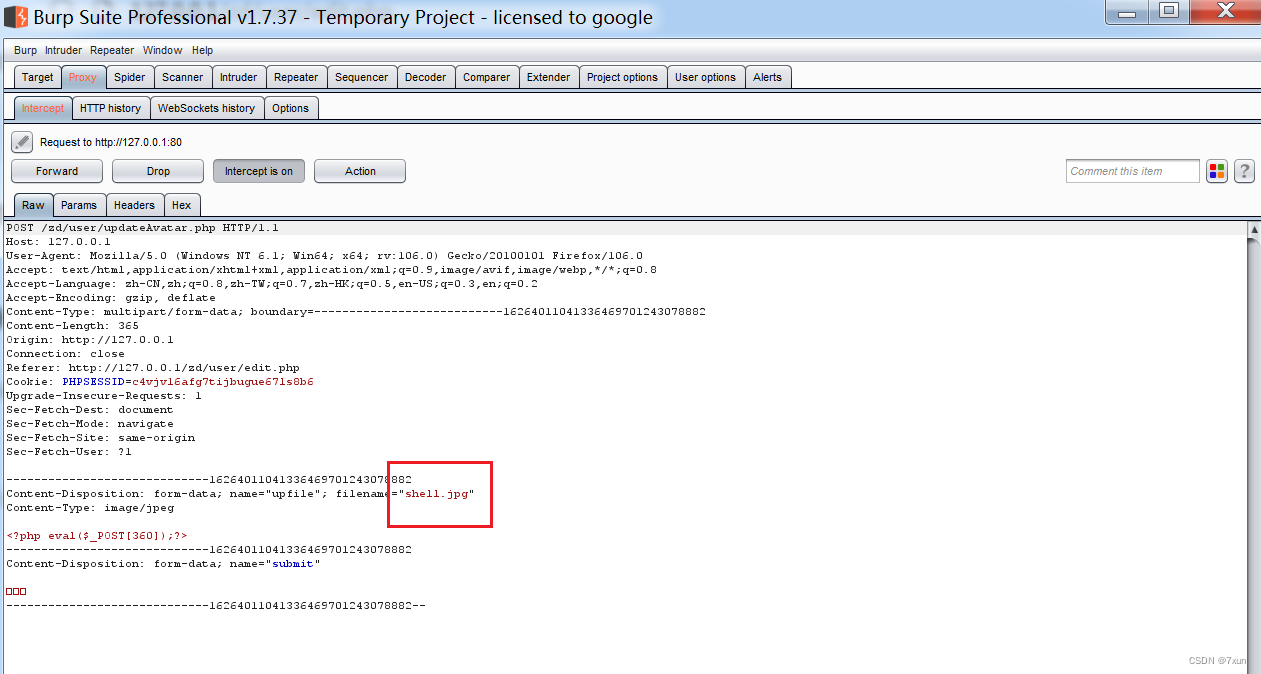Click the Upgrade-Insecure-Requests header line
Screen dimensions: 1261x674
[x=104, y=396]
